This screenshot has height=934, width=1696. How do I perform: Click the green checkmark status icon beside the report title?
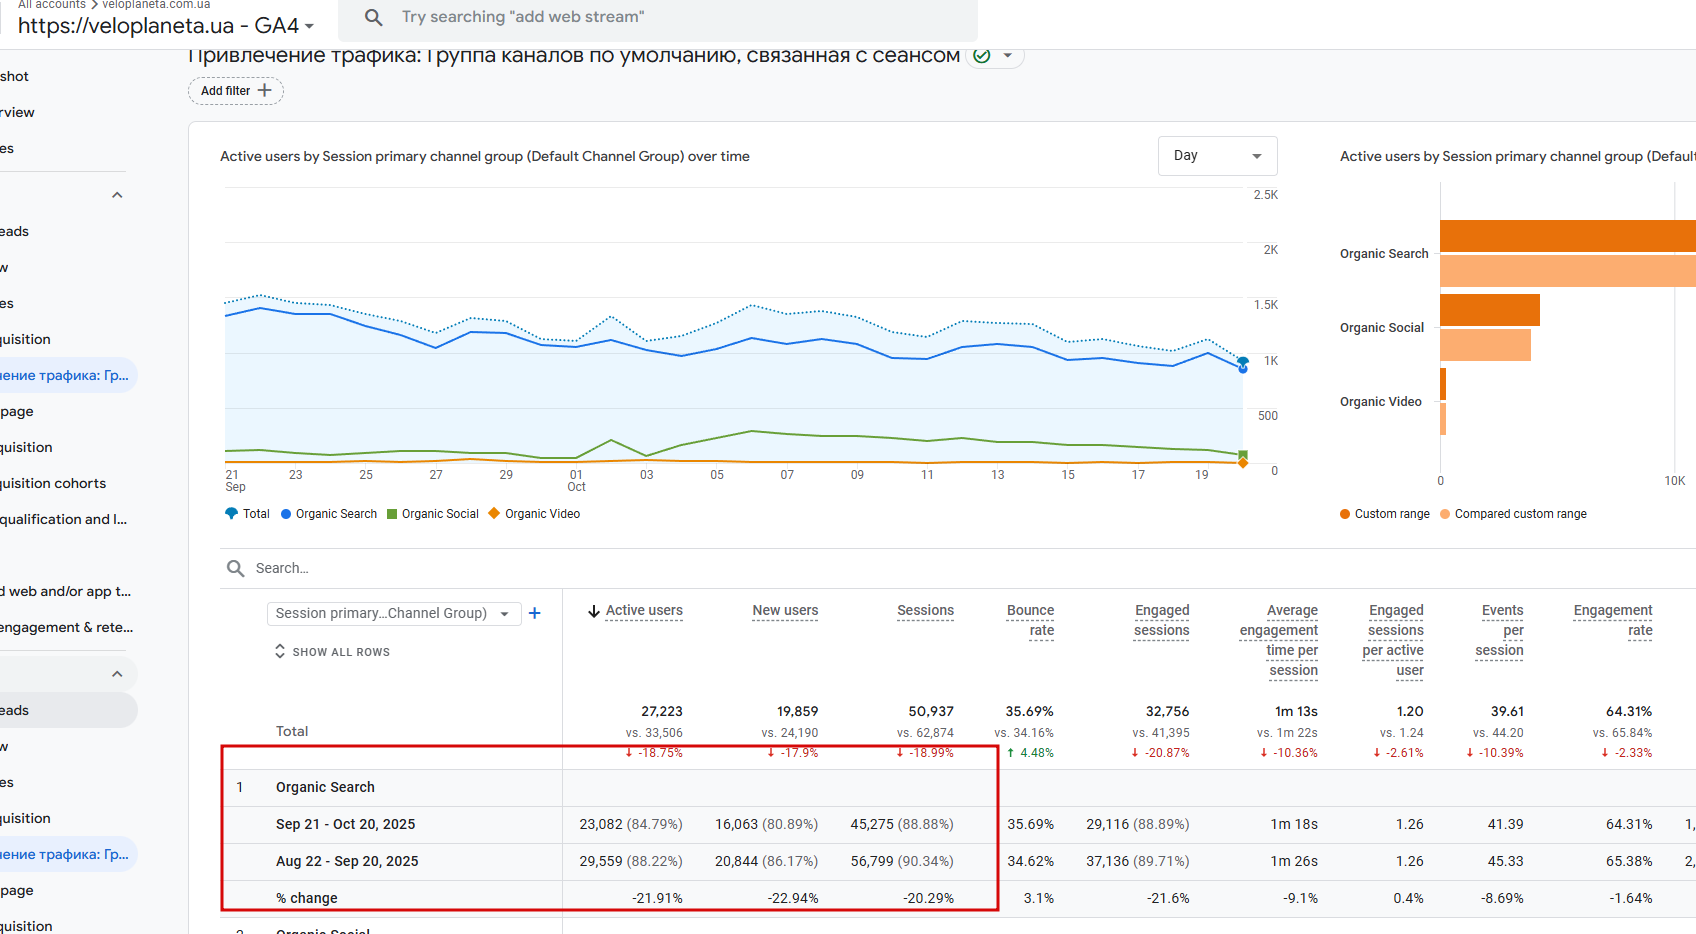point(982,56)
